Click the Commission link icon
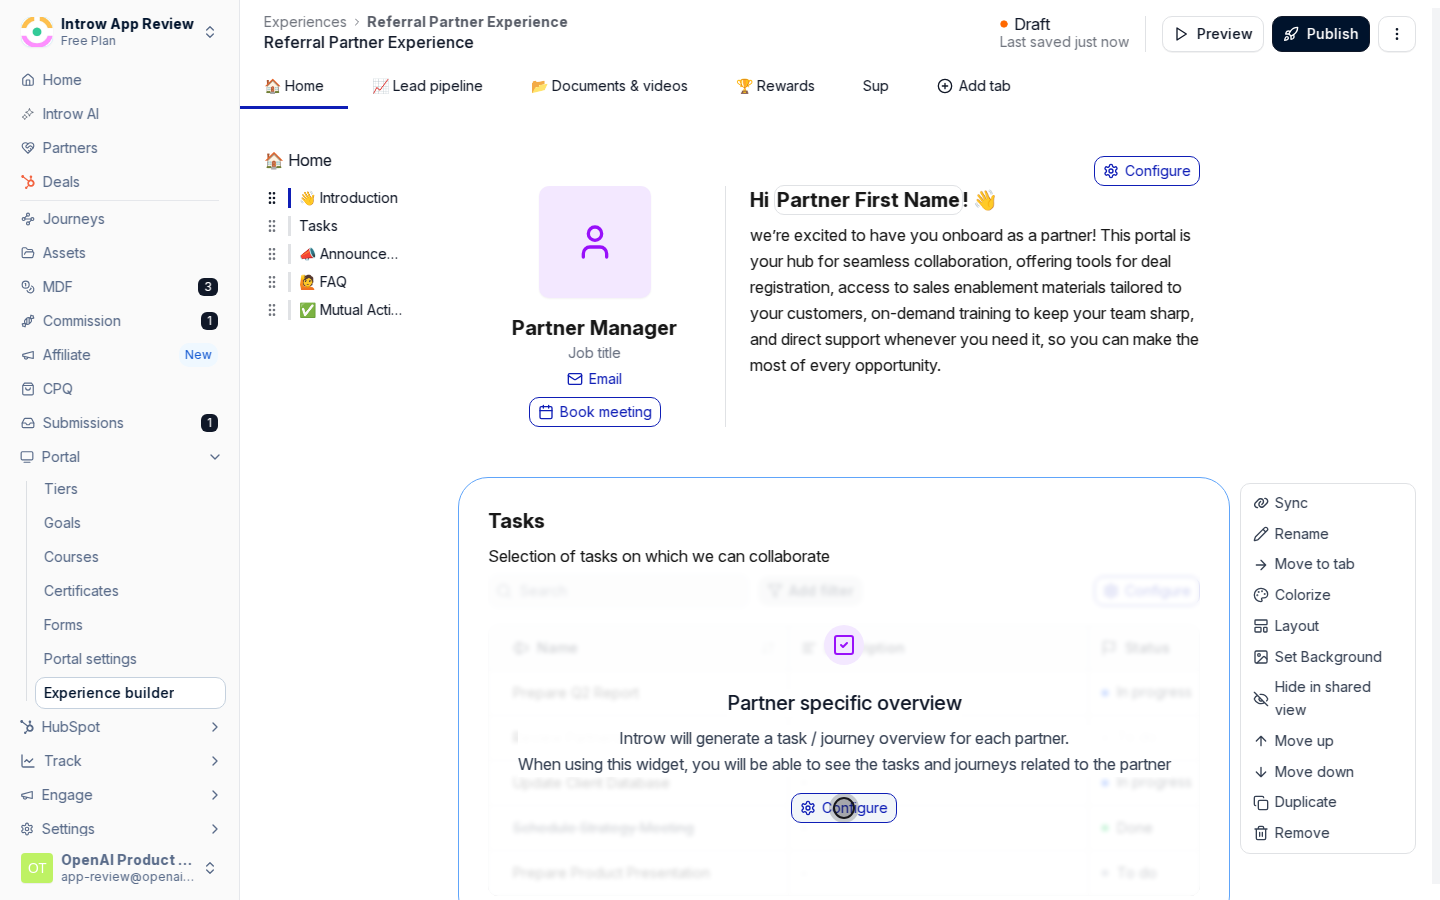The image size is (1440, 900). point(28,321)
